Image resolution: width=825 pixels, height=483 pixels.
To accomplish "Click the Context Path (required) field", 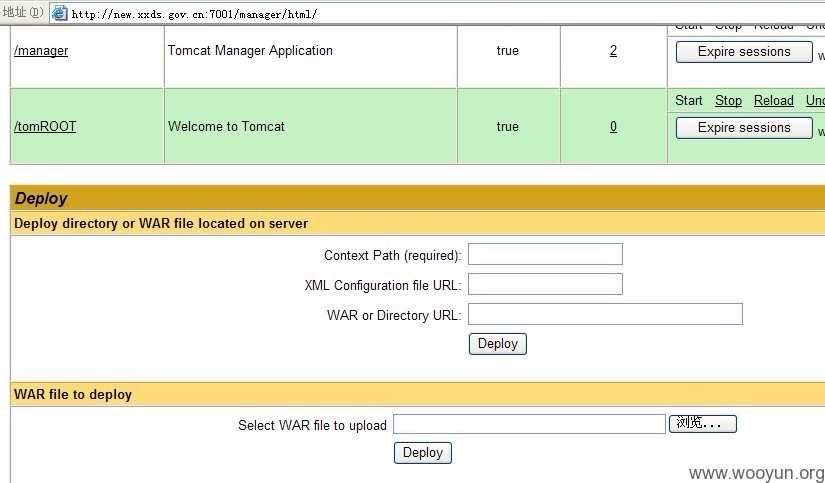I will [x=545, y=254].
